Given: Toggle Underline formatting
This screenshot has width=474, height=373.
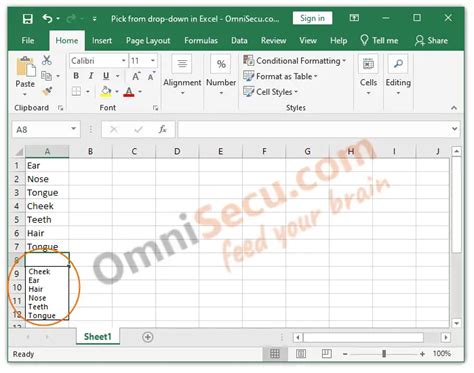Looking at the screenshot, I should pyautogui.click(x=106, y=76).
